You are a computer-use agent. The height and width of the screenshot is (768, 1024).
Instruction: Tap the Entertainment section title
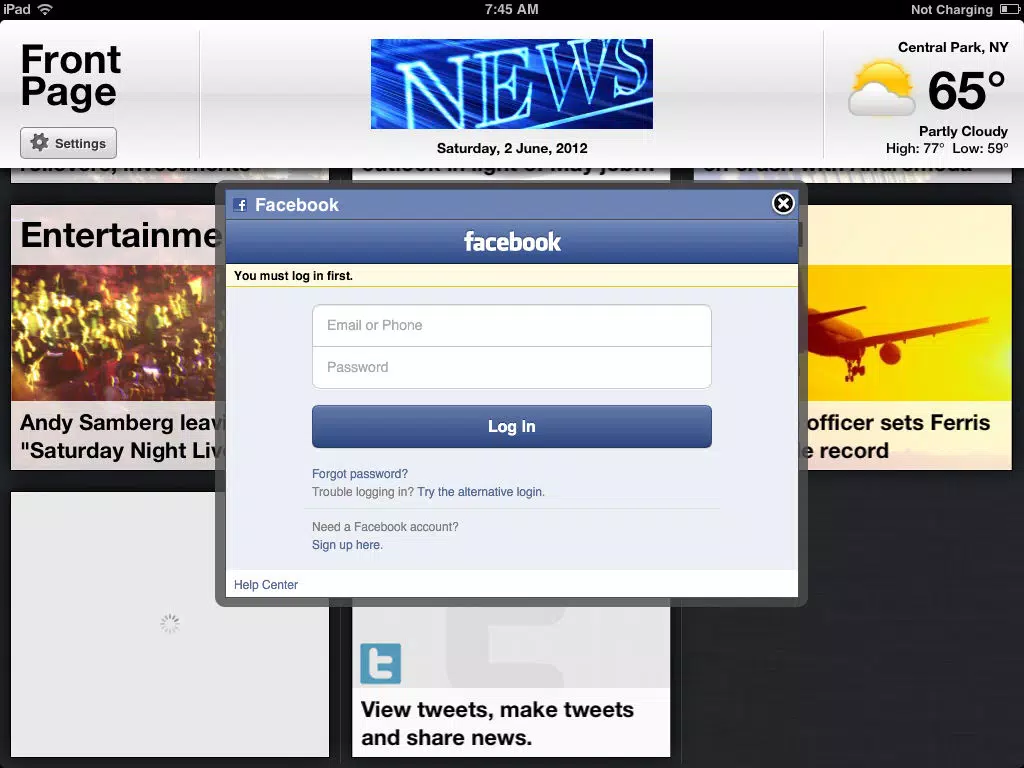[x=121, y=235]
